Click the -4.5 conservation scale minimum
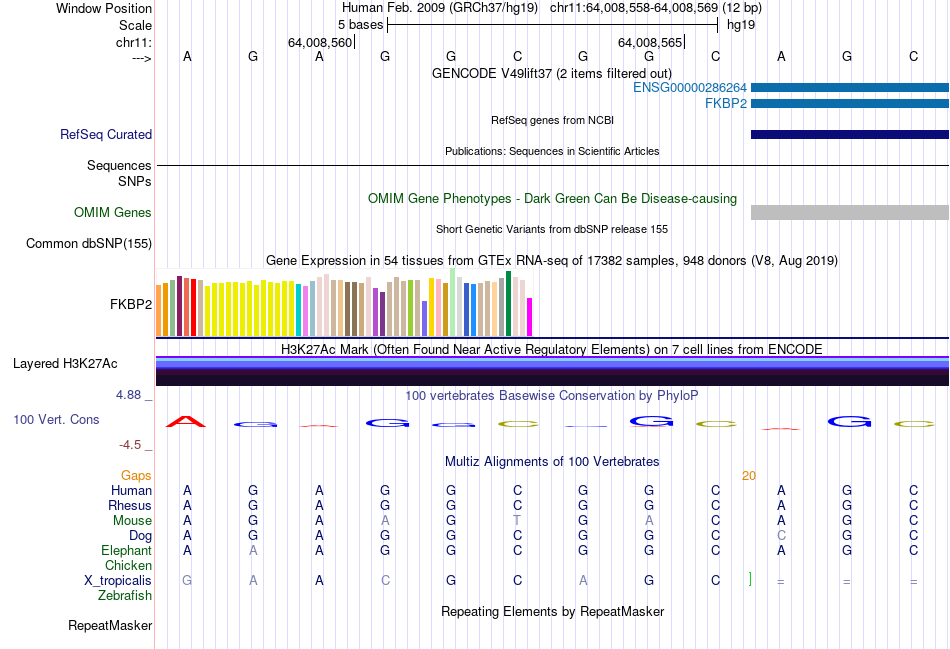Screen dimensions: 950x649 coord(130,445)
